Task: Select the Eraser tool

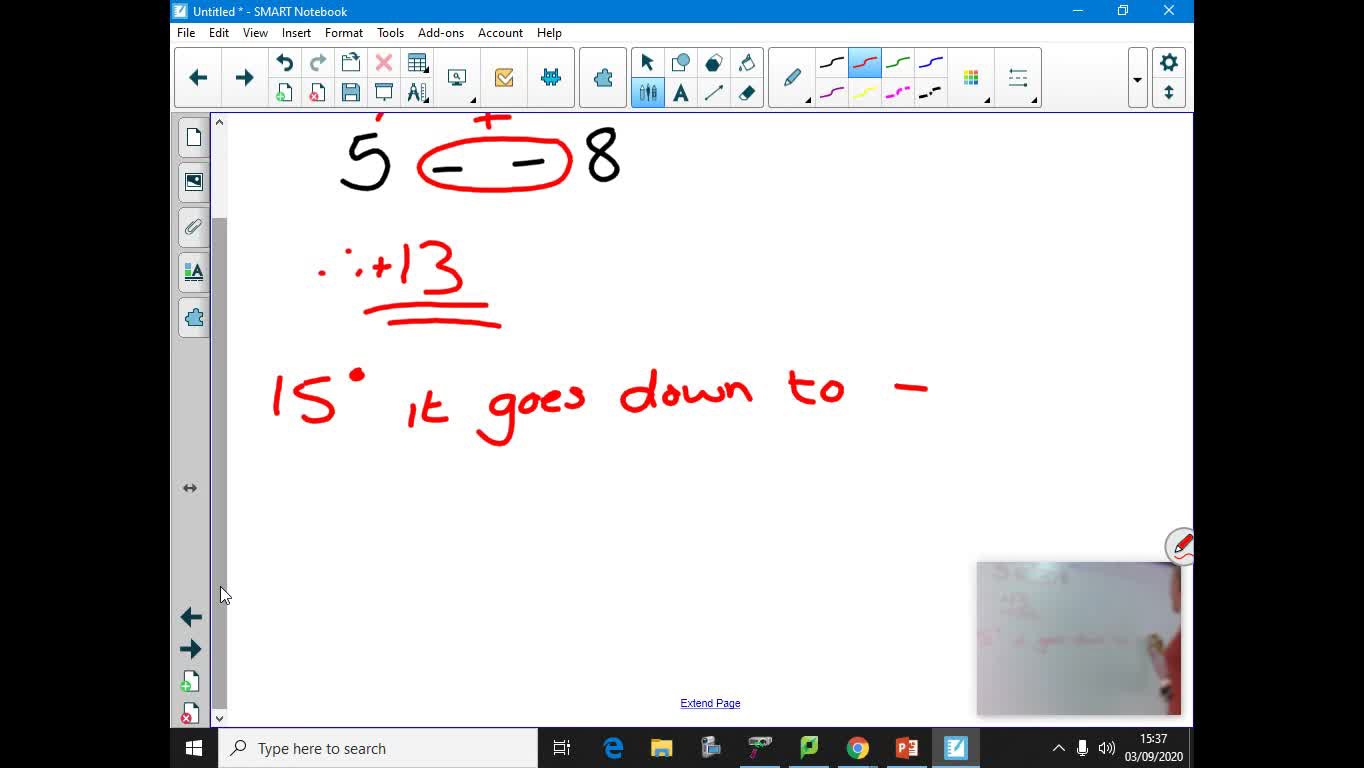Action: [x=746, y=93]
